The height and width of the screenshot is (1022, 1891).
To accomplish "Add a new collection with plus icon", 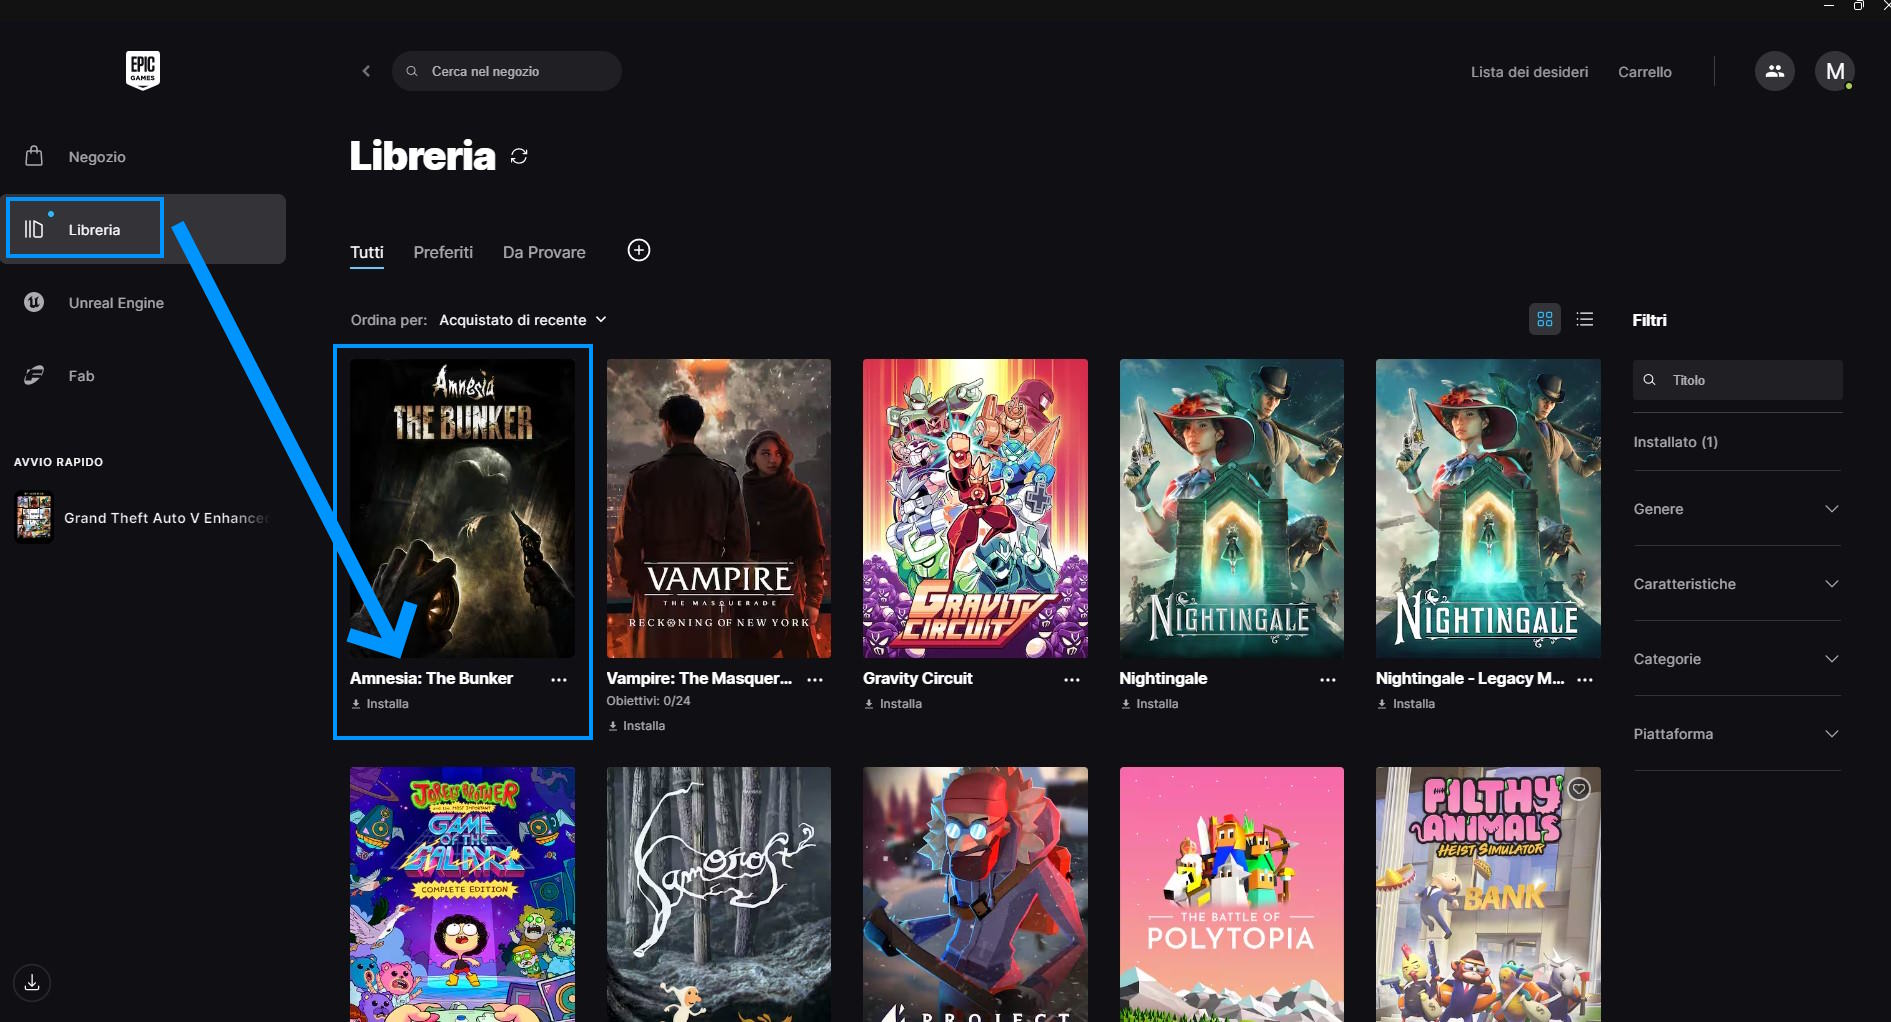I will [x=638, y=250].
